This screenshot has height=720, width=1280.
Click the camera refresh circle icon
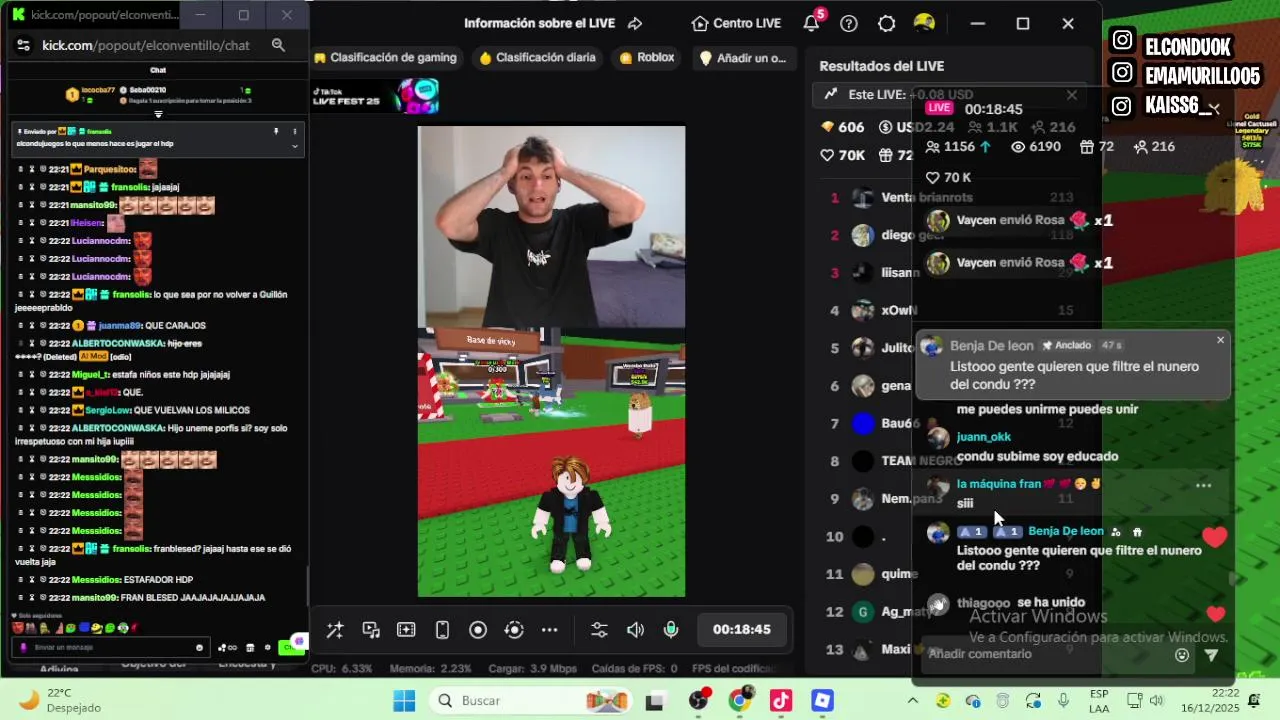pyautogui.click(x=514, y=630)
